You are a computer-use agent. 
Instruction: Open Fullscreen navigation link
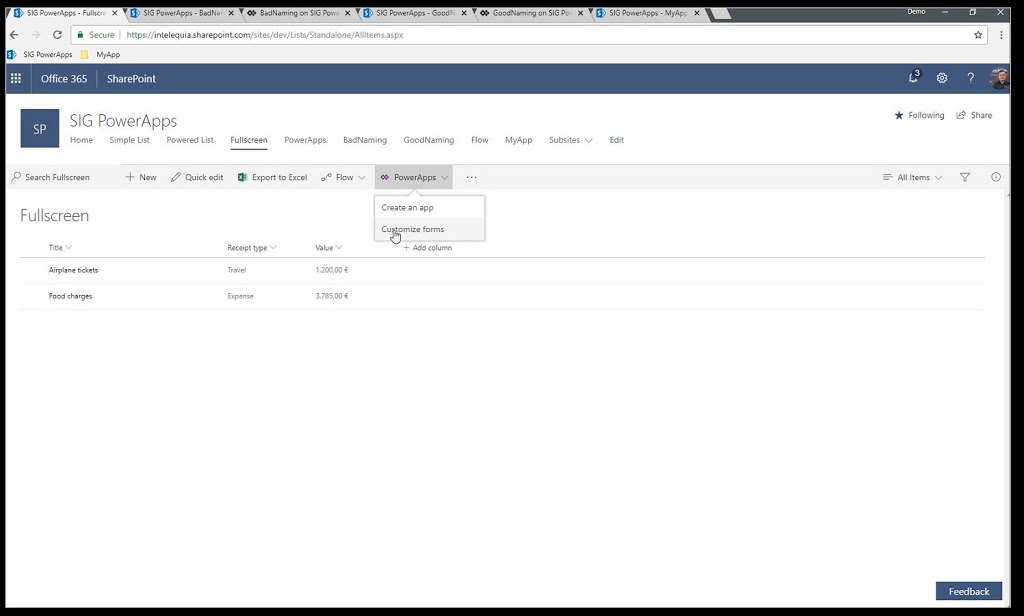[249, 140]
